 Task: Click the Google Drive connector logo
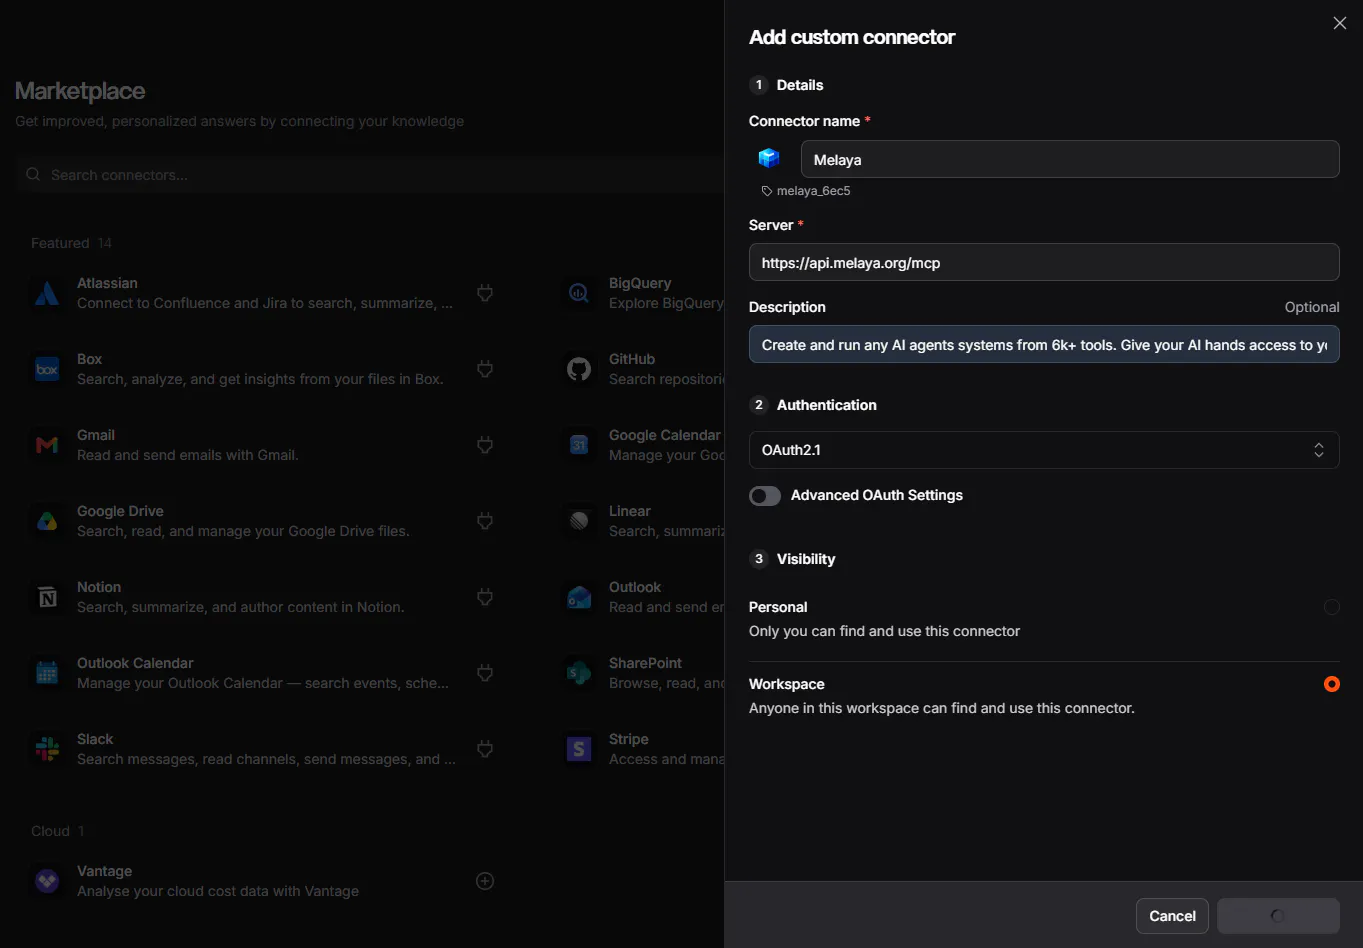pyautogui.click(x=47, y=521)
